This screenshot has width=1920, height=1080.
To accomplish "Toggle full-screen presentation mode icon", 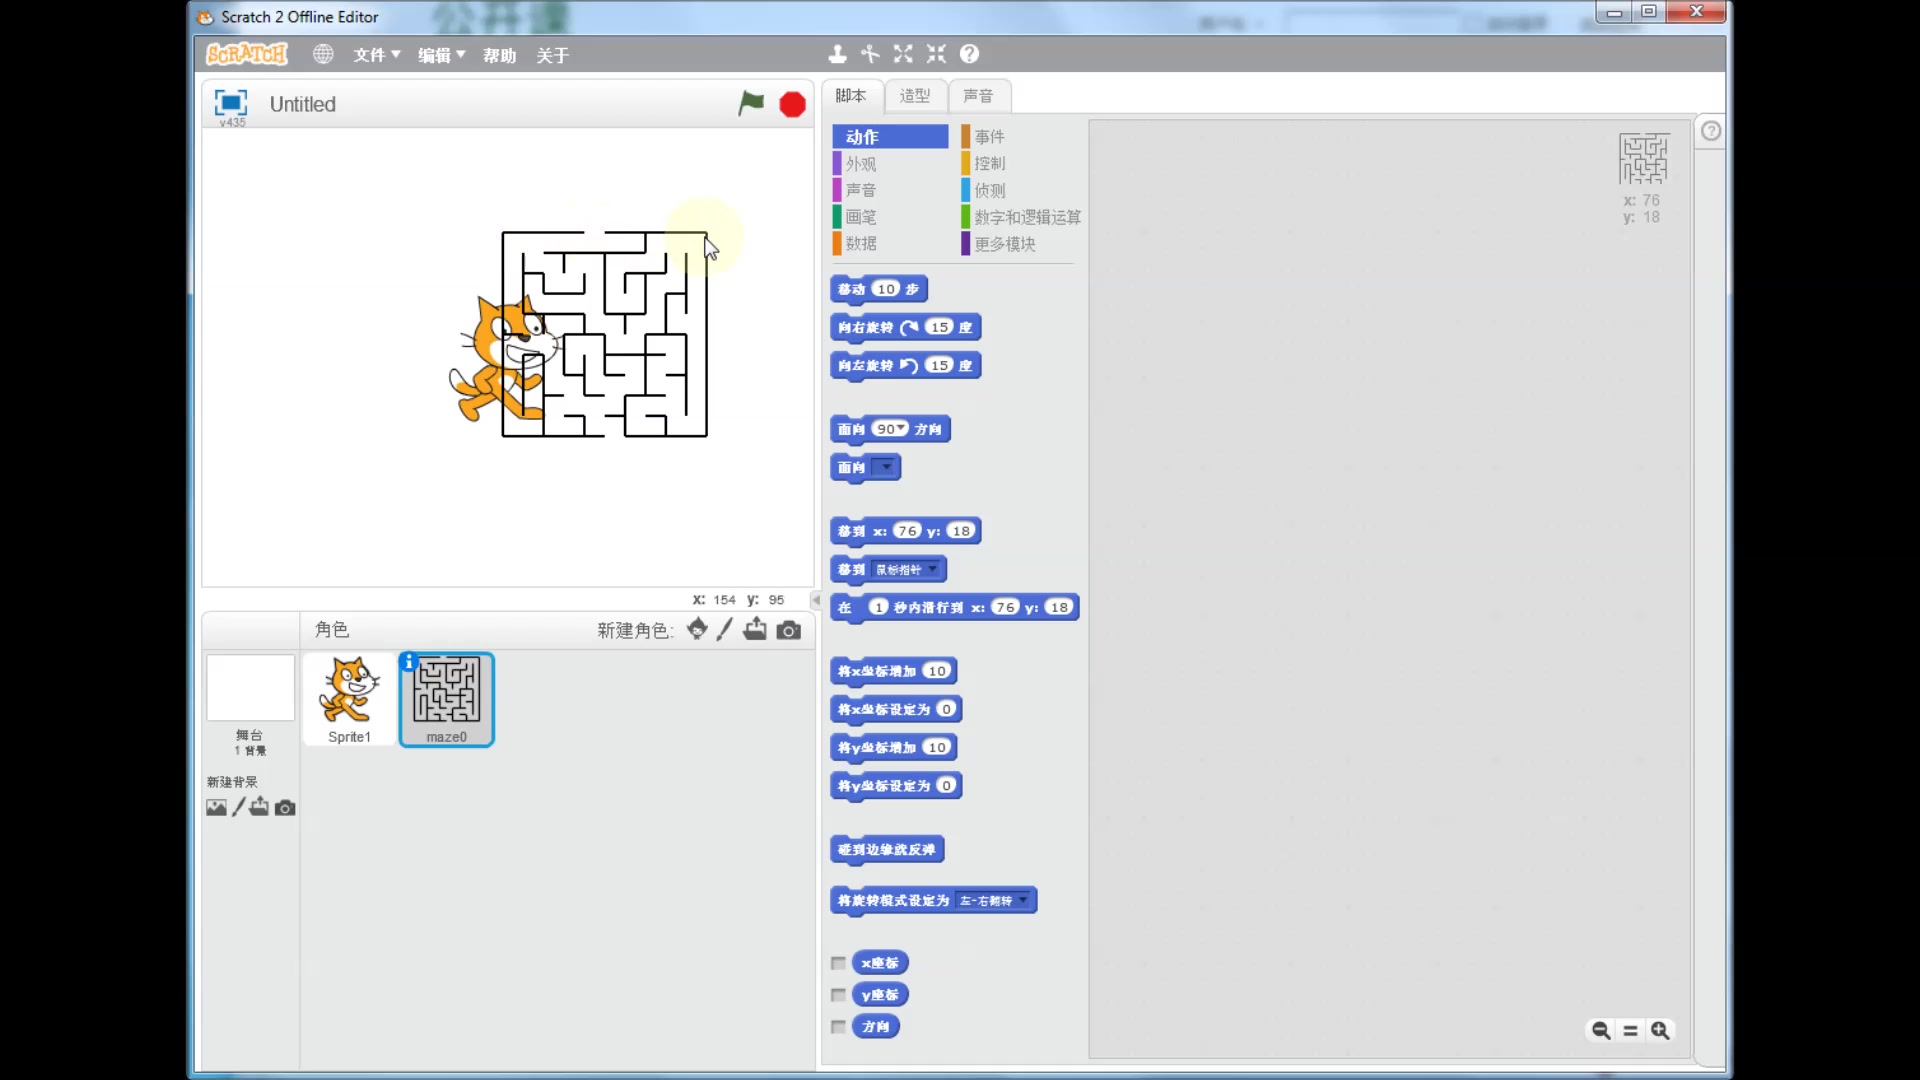I will (x=231, y=102).
